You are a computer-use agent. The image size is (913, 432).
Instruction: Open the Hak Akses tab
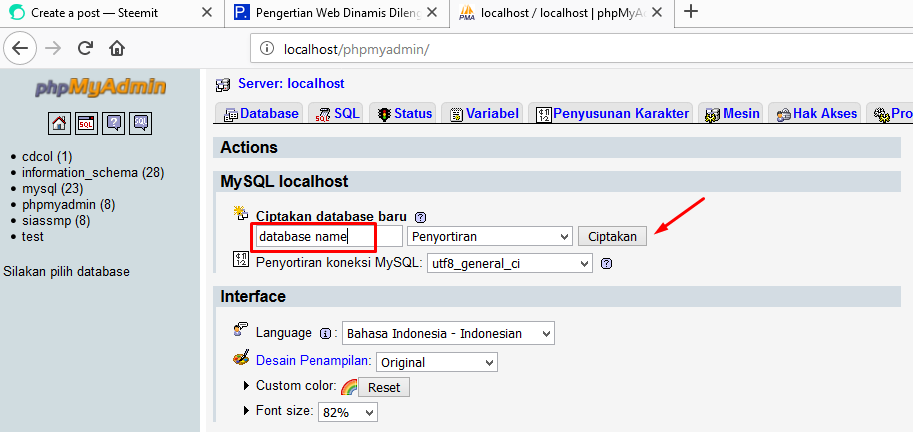(x=816, y=114)
